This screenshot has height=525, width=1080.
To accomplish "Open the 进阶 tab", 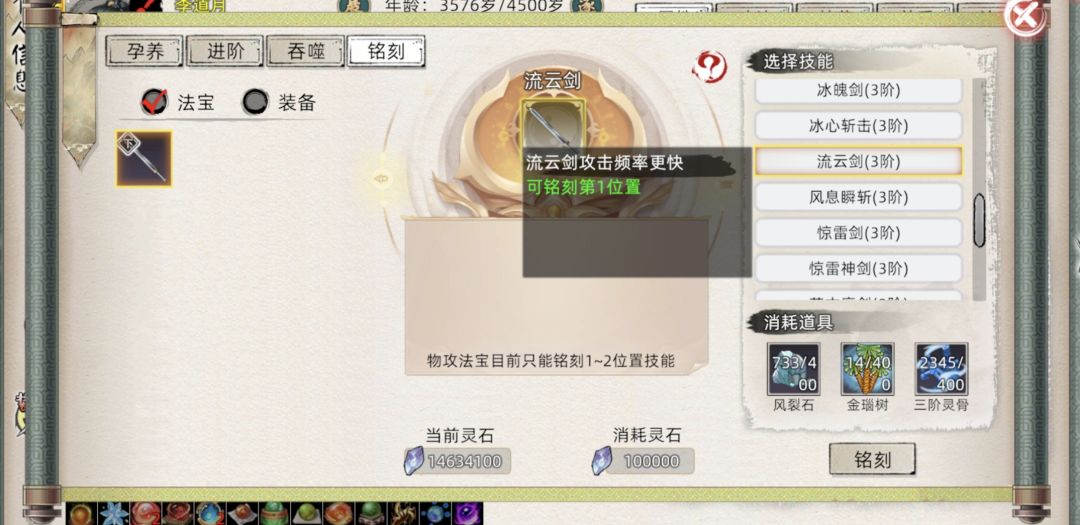I will (x=225, y=52).
